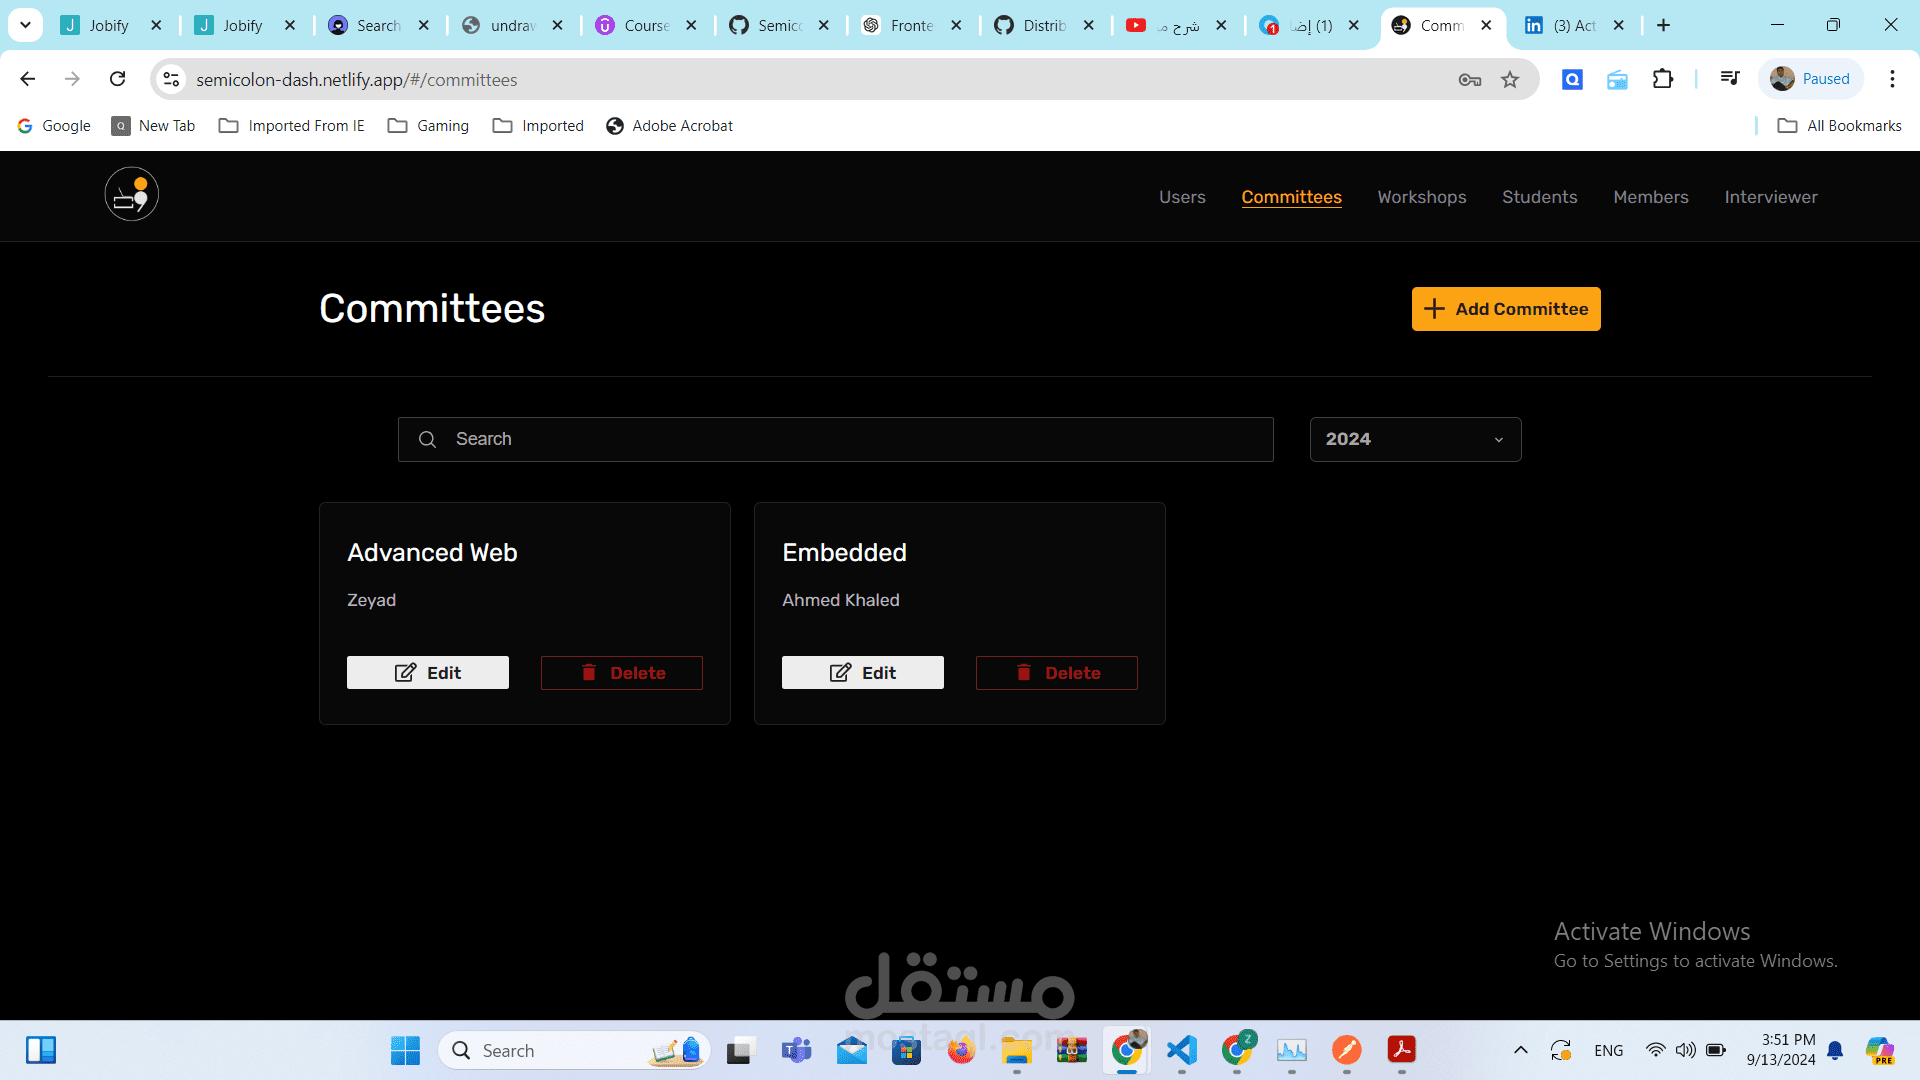
Task: Click the password key icon in the address bar
Action: [1469, 79]
